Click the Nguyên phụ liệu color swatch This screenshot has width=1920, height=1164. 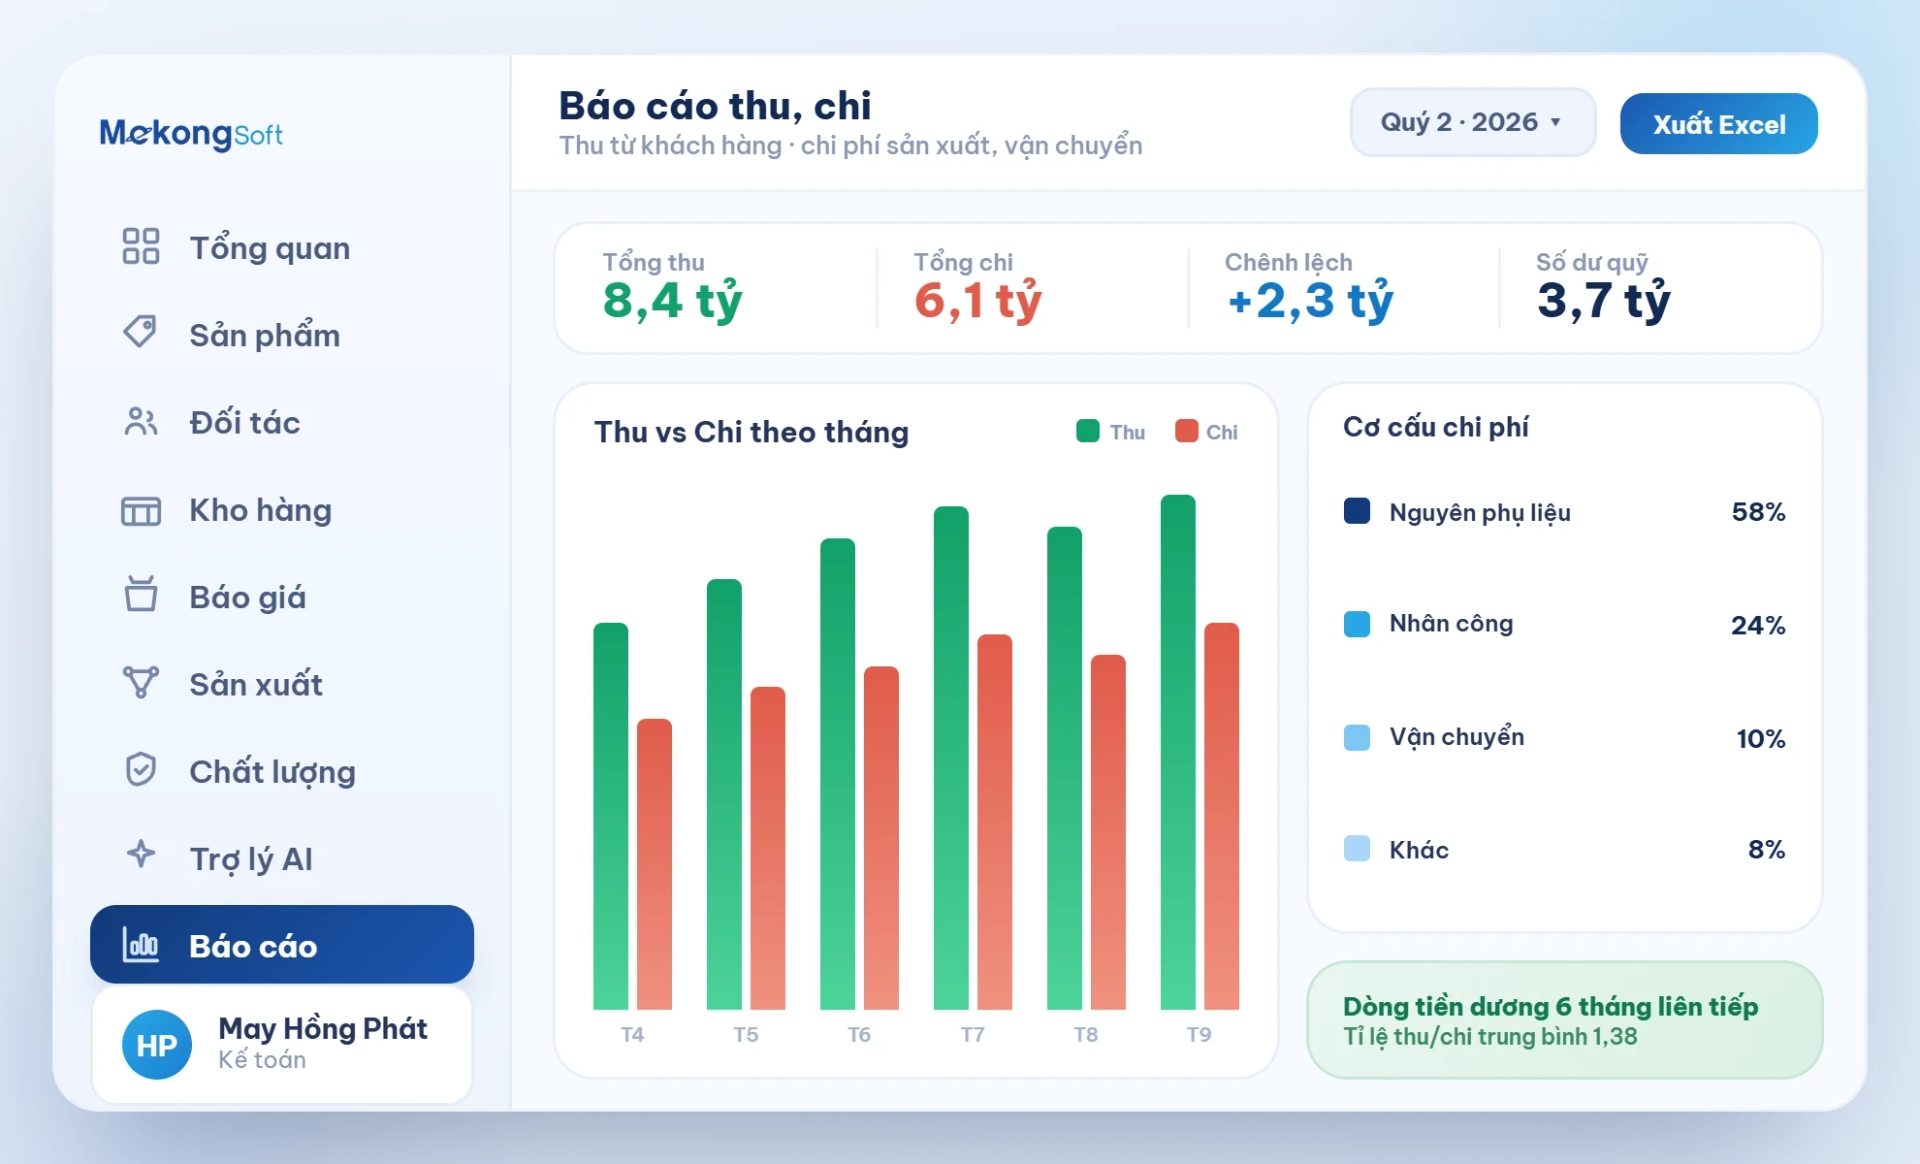point(1357,511)
